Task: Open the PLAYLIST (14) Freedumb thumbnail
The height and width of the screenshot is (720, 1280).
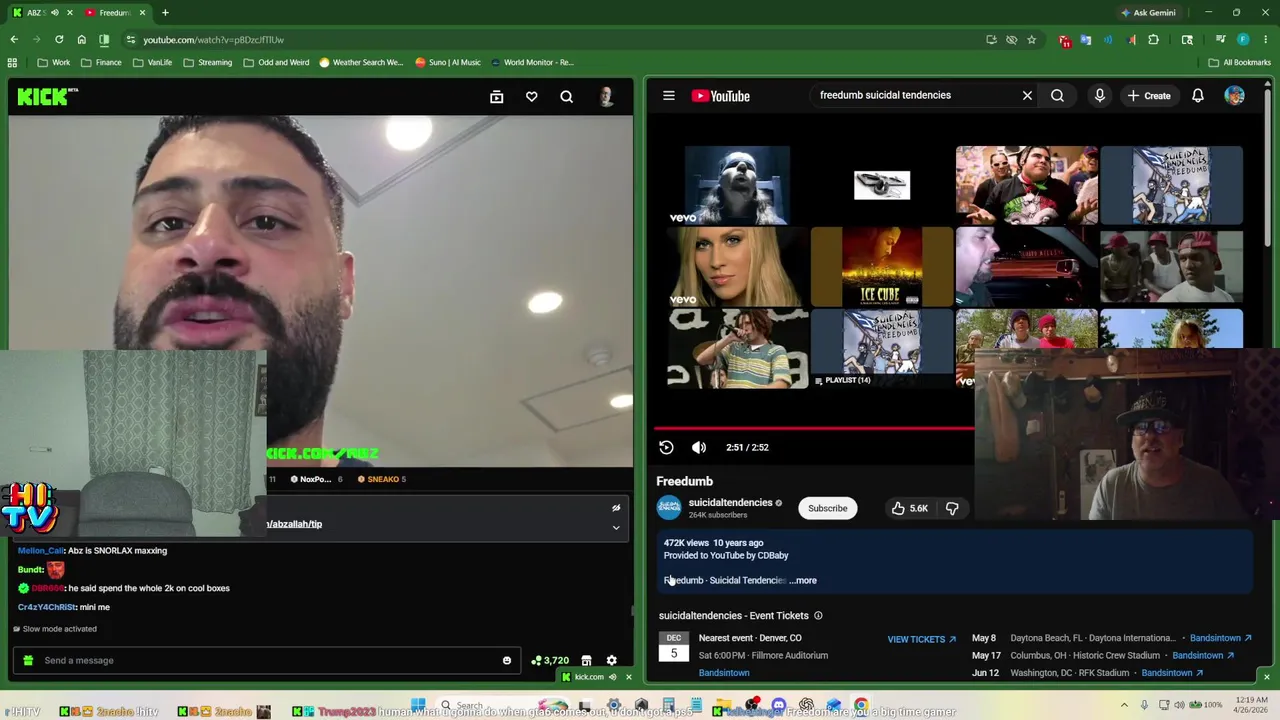Action: click(881, 348)
